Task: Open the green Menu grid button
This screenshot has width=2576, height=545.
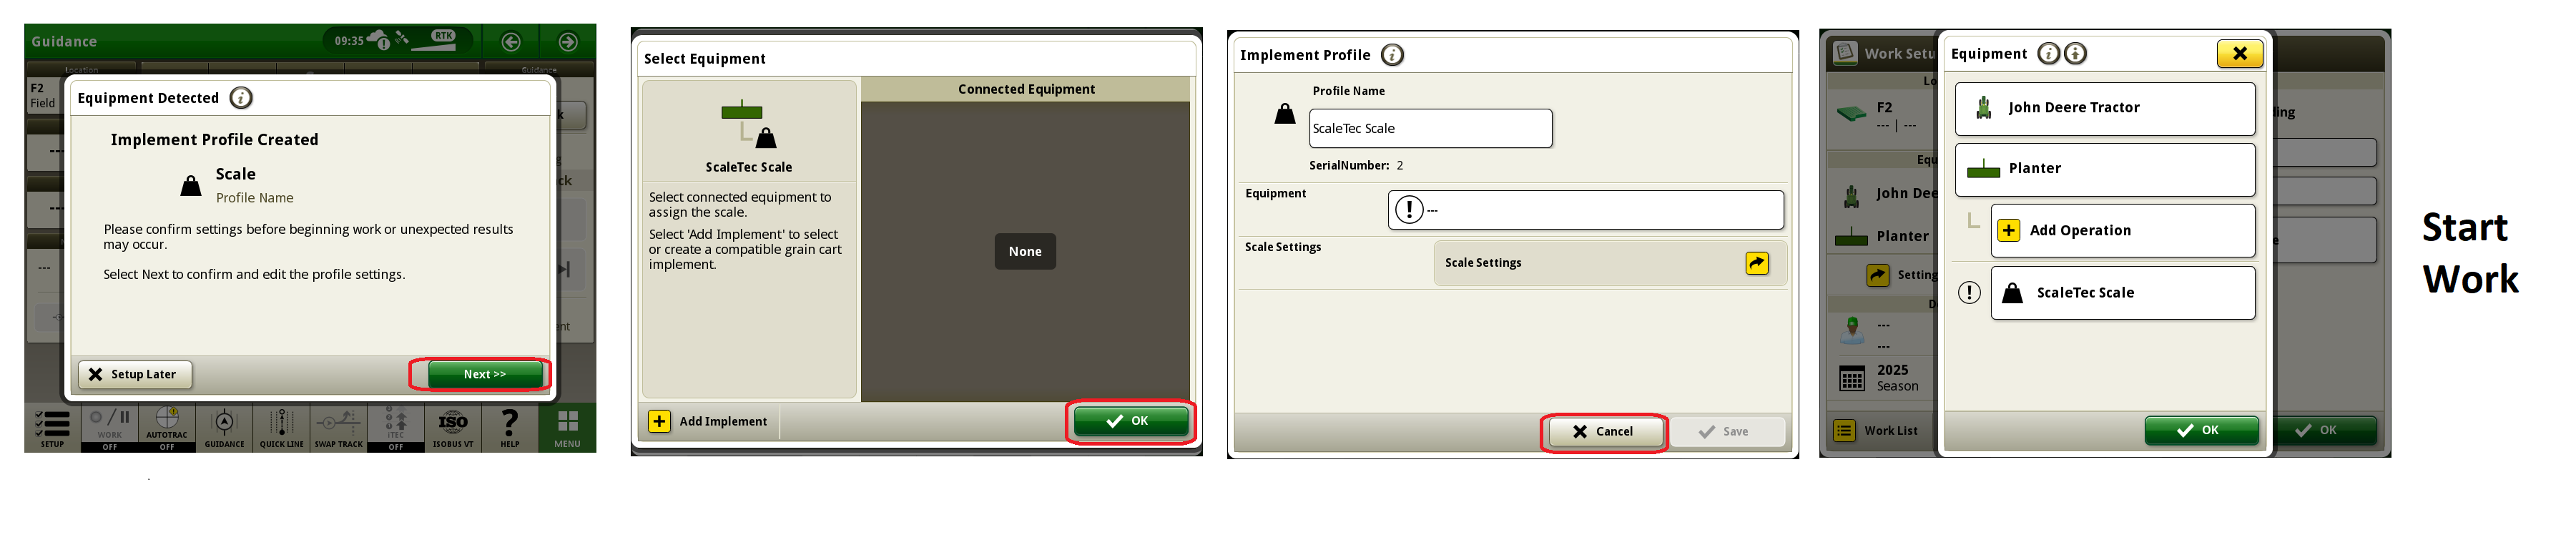Action: click(567, 428)
